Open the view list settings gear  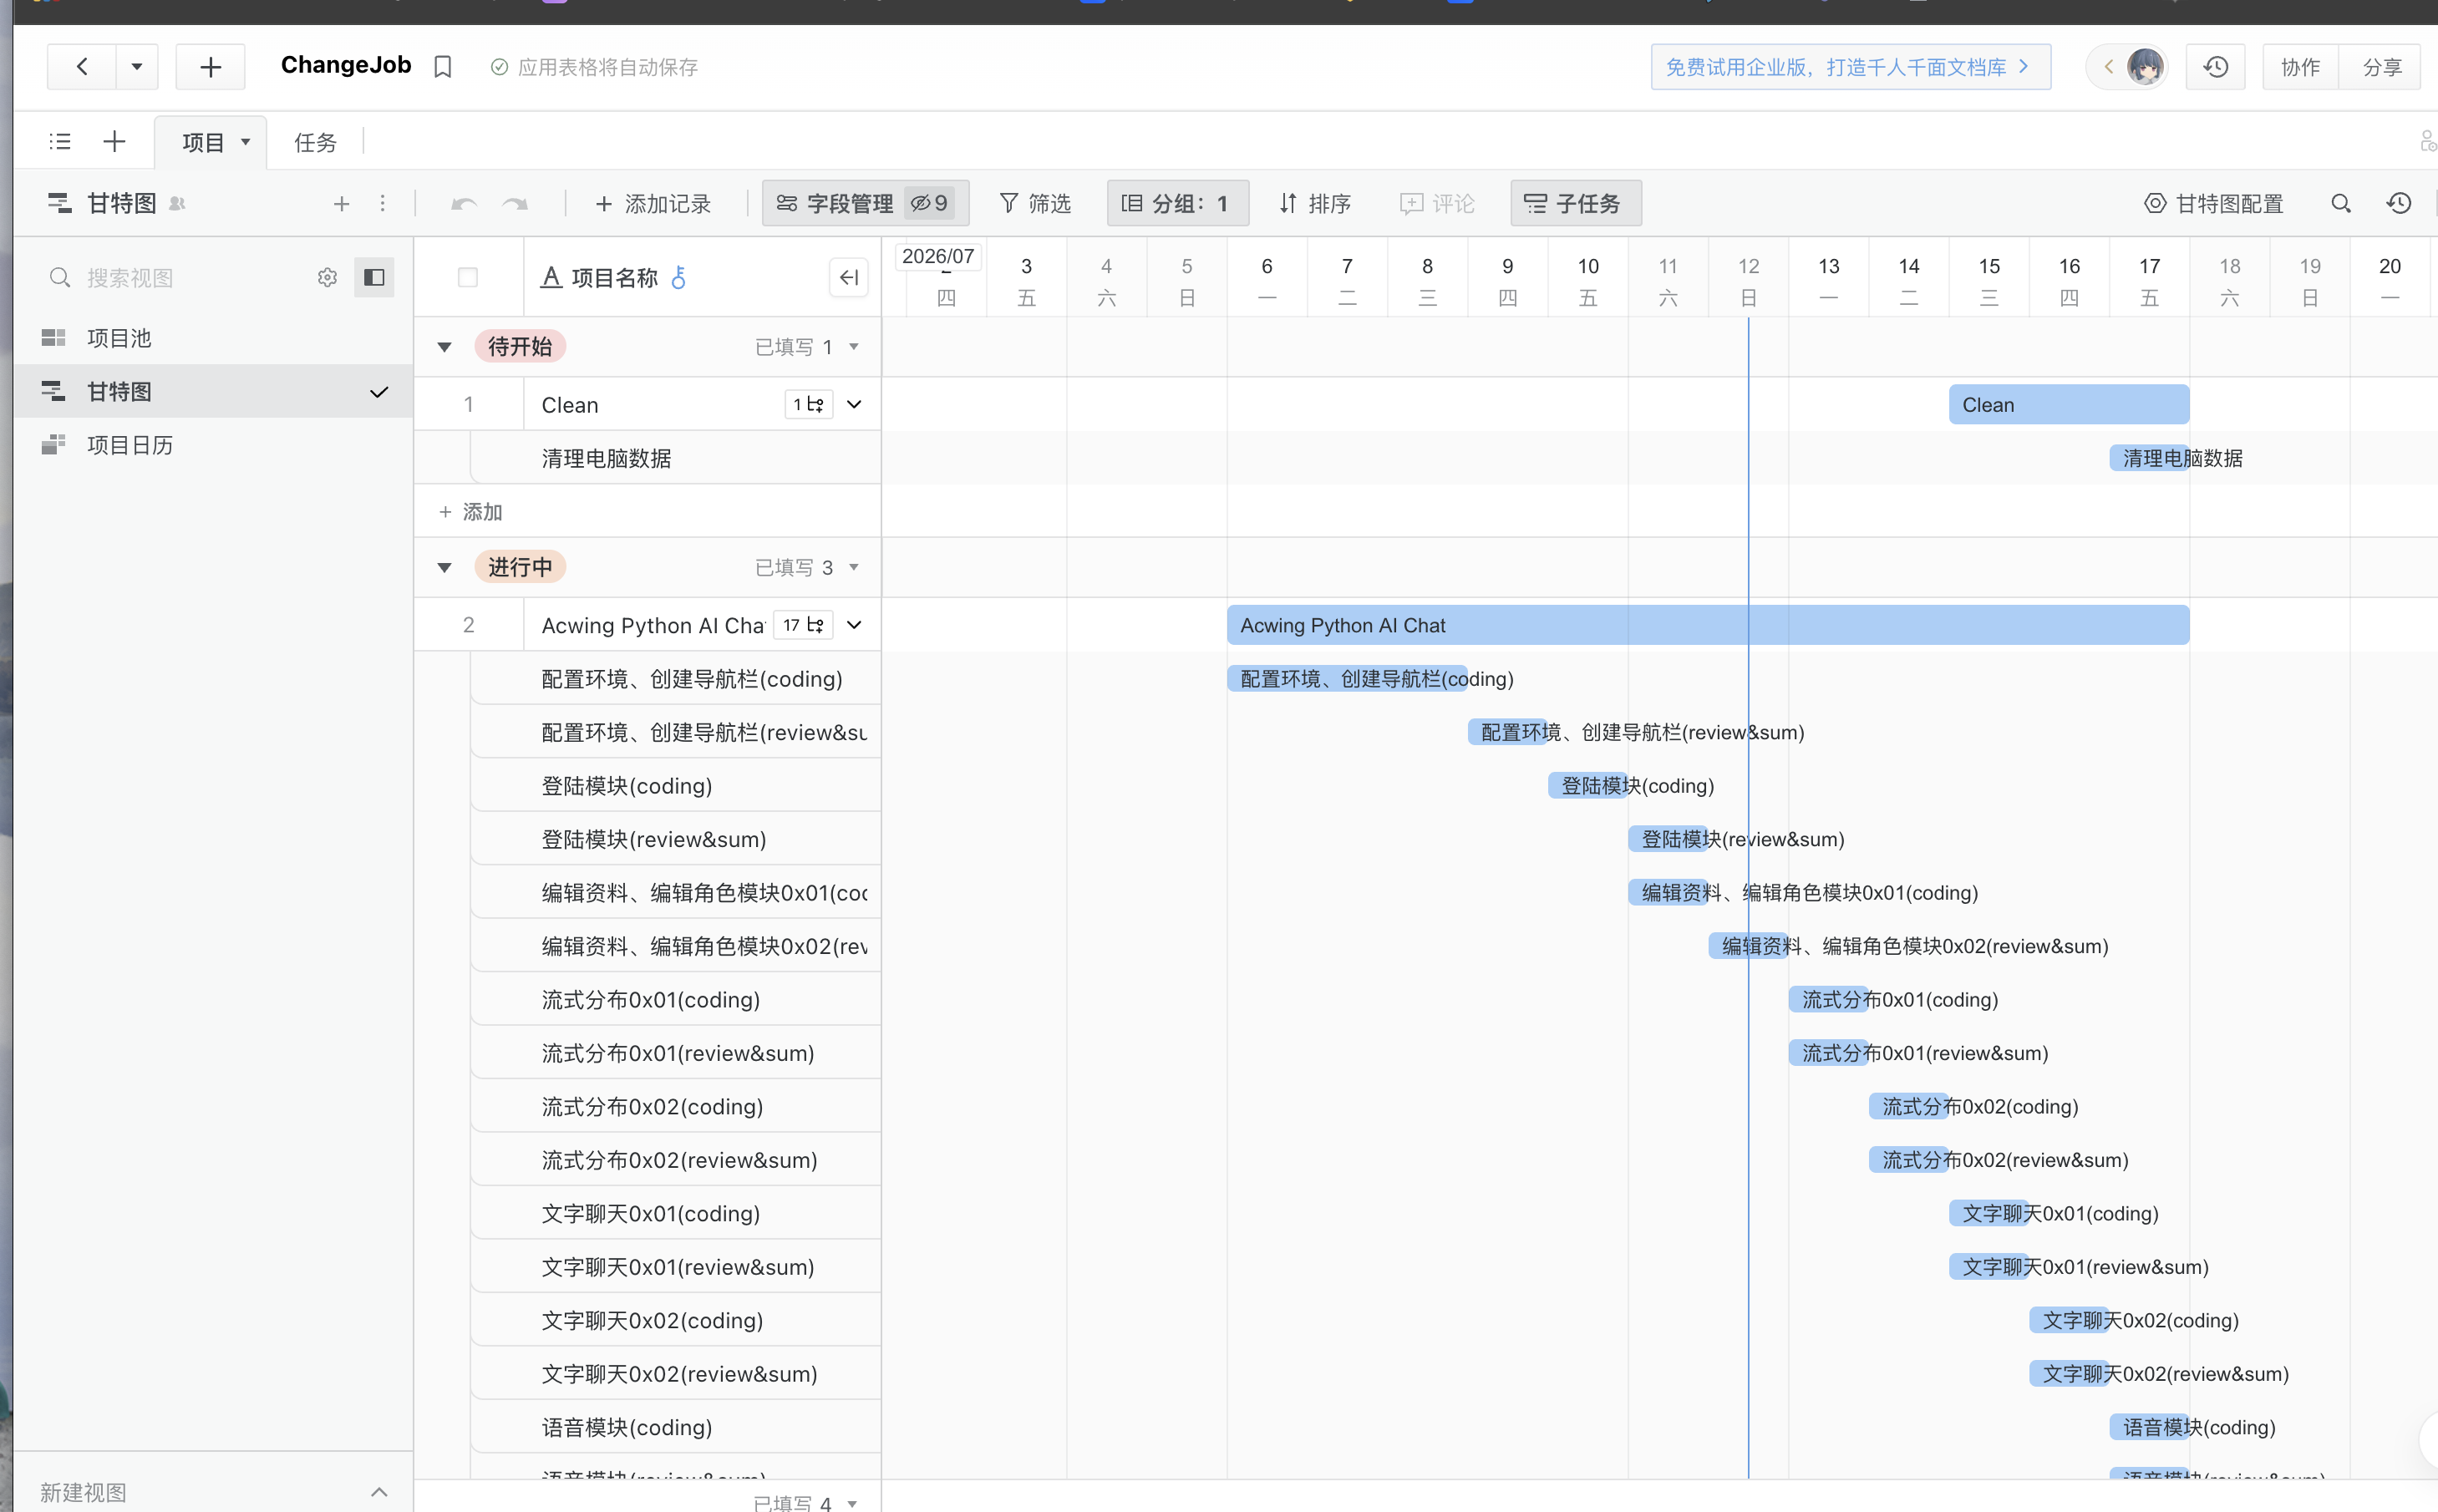coord(327,278)
